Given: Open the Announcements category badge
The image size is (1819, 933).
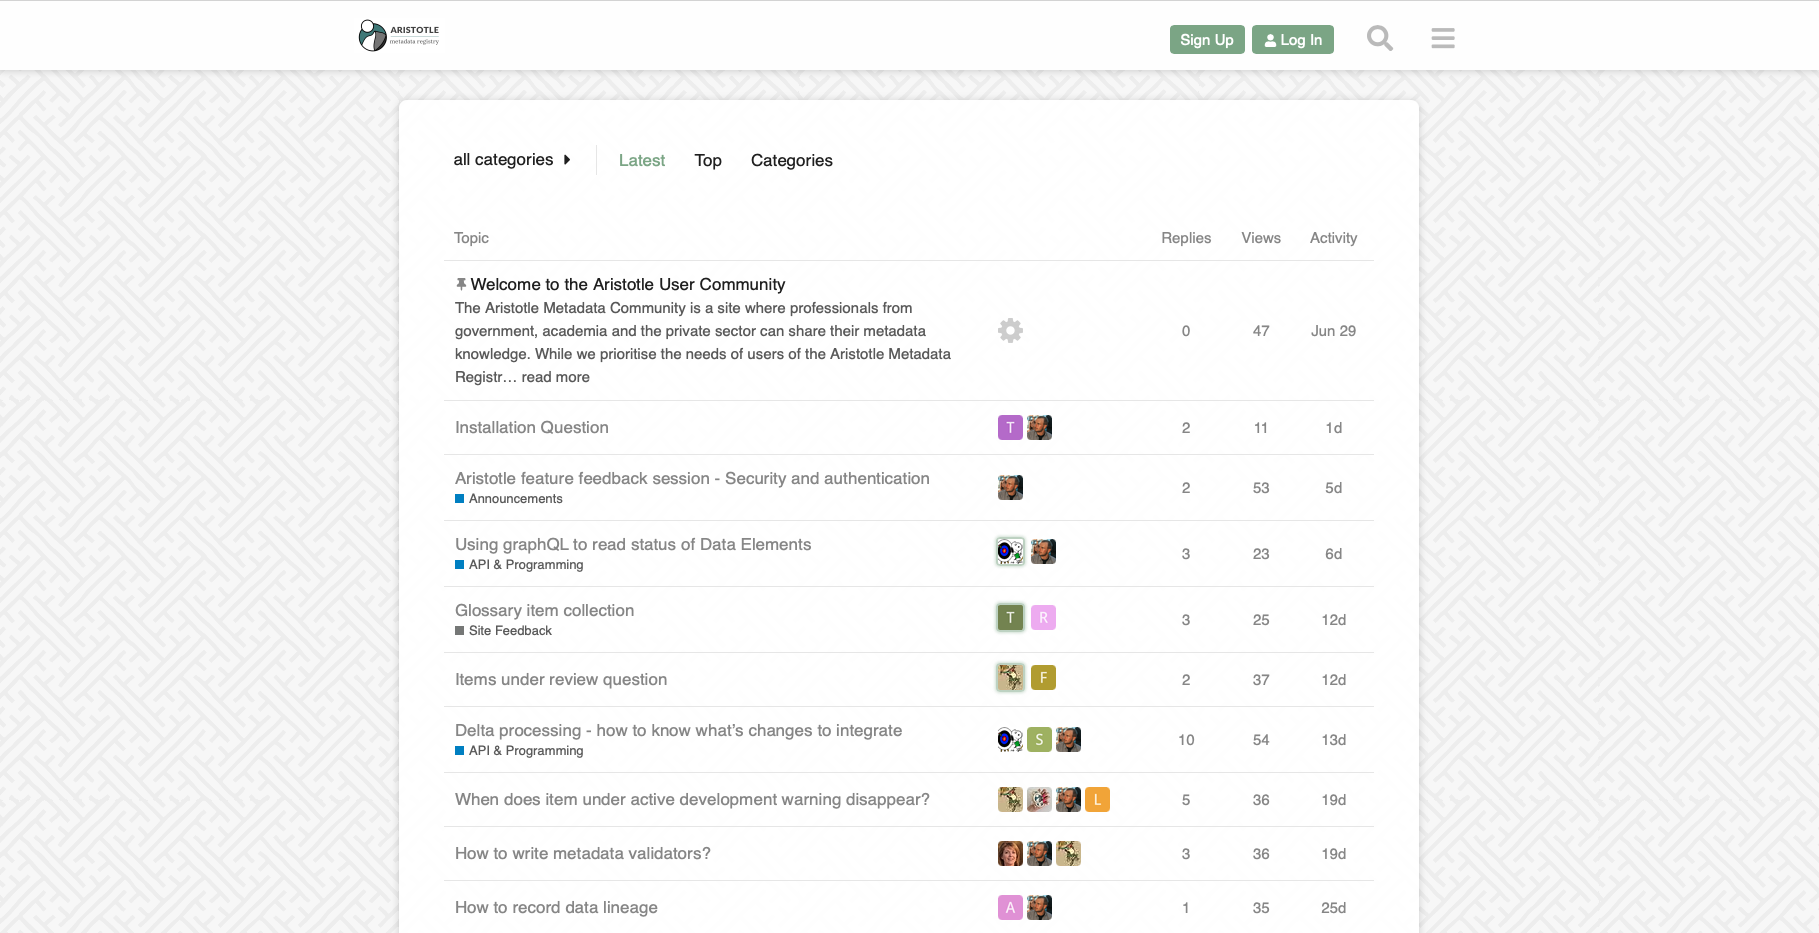Looking at the screenshot, I should 515,499.
